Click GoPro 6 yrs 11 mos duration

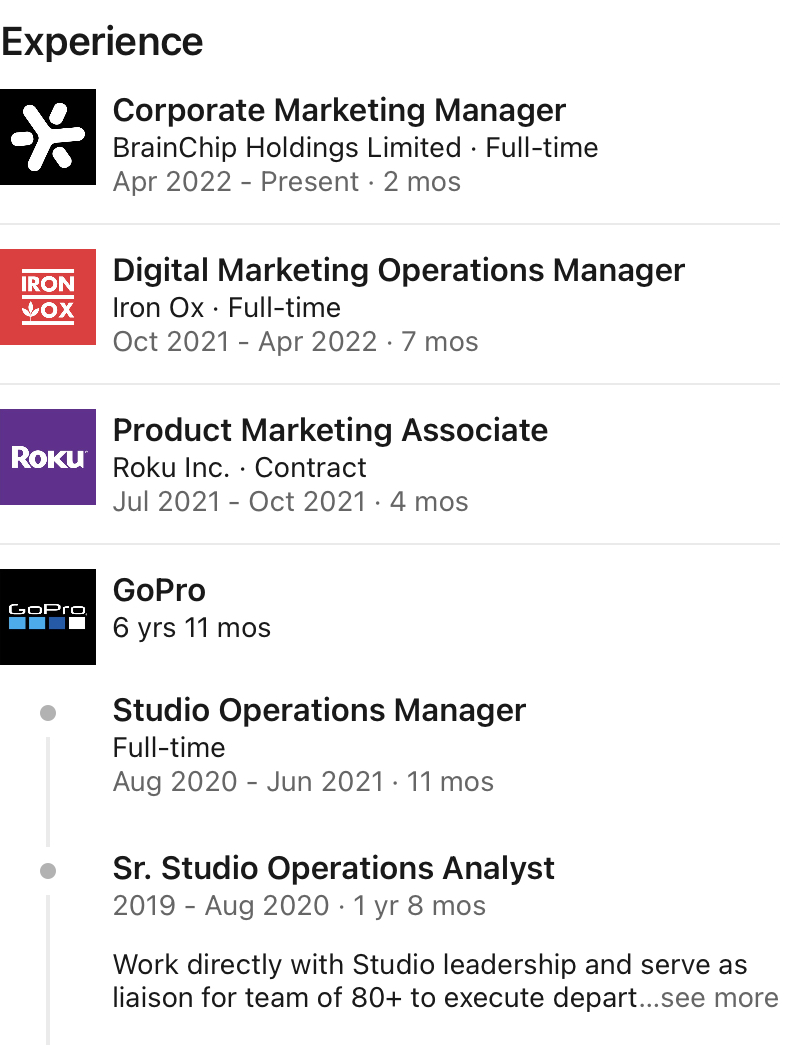[192, 628]
